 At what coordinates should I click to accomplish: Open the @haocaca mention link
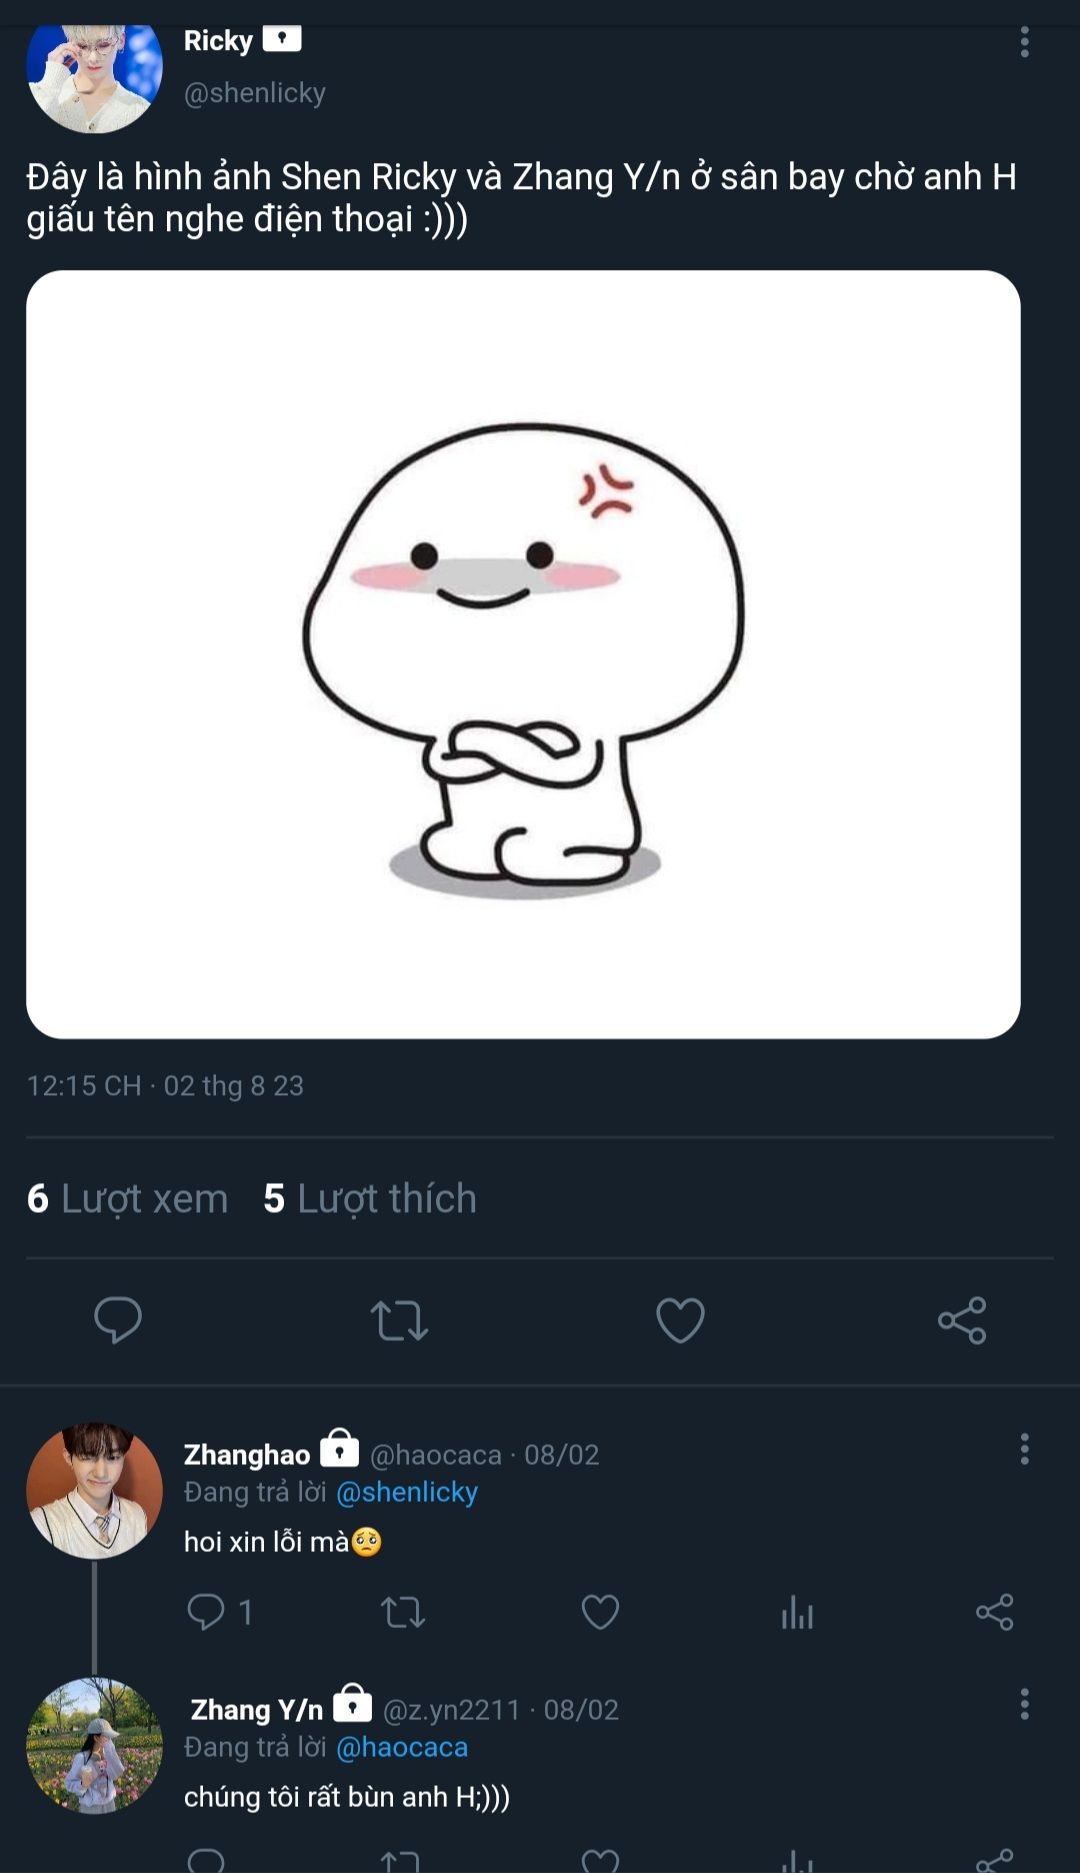tap(402, 1747)
